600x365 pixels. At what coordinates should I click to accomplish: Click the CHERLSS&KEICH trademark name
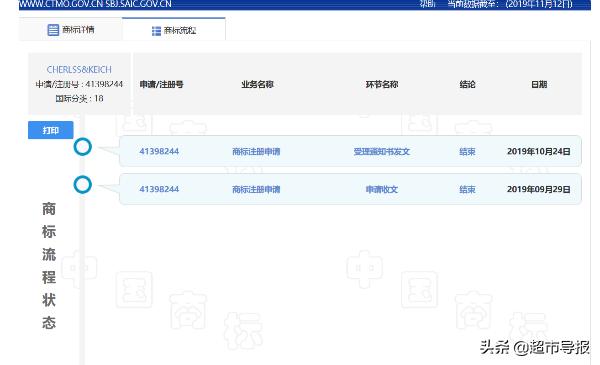coord(79,70)
